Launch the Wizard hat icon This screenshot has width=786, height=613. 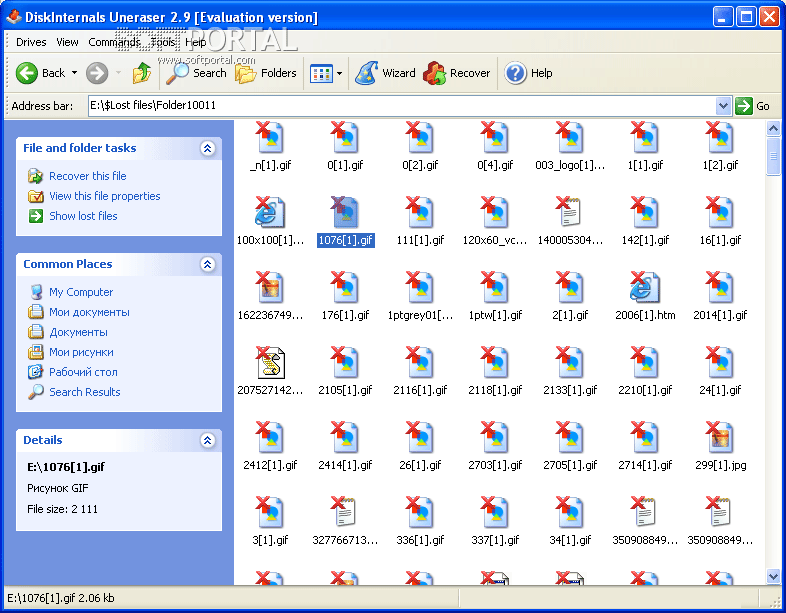[366, 73]
